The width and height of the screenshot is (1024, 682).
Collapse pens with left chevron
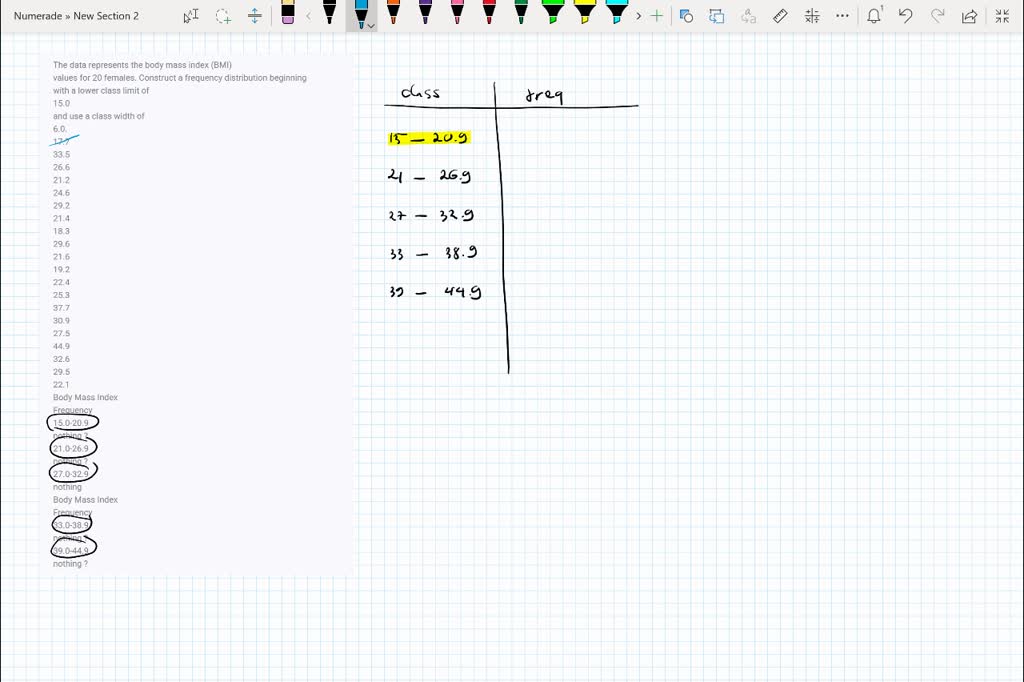(308, 16)
